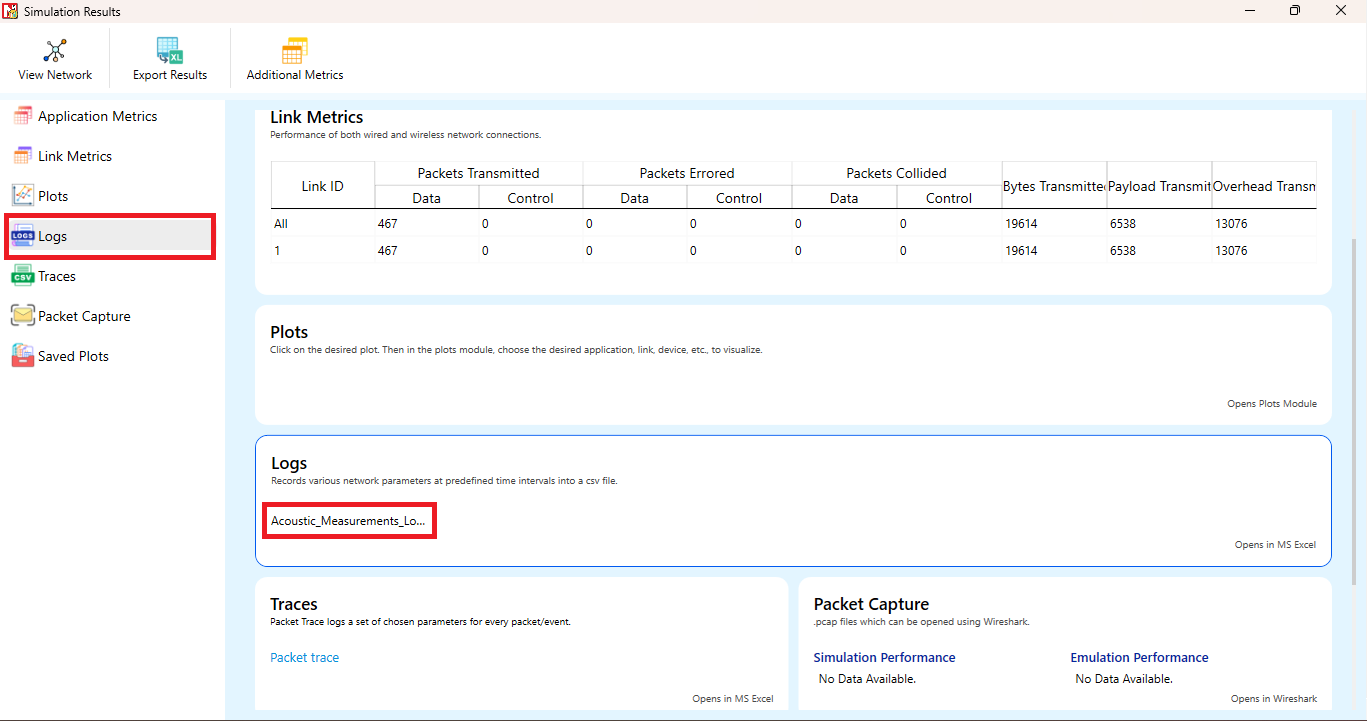Click the Link ID column header
The height and width of the screenshot is (721, 1367).
point(323,185)
